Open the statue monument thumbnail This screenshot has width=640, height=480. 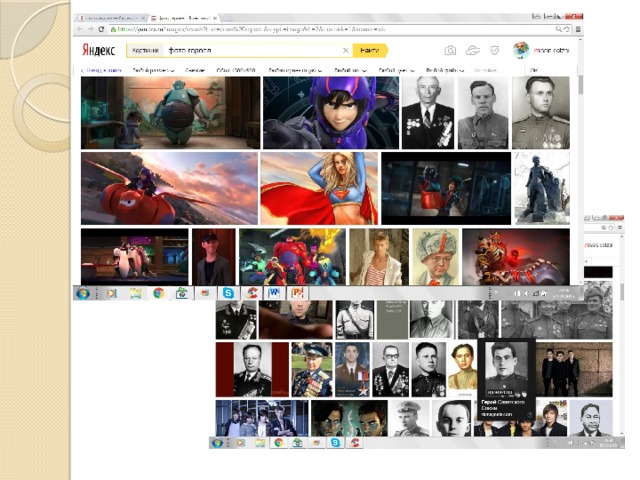(x=541, y=189)
